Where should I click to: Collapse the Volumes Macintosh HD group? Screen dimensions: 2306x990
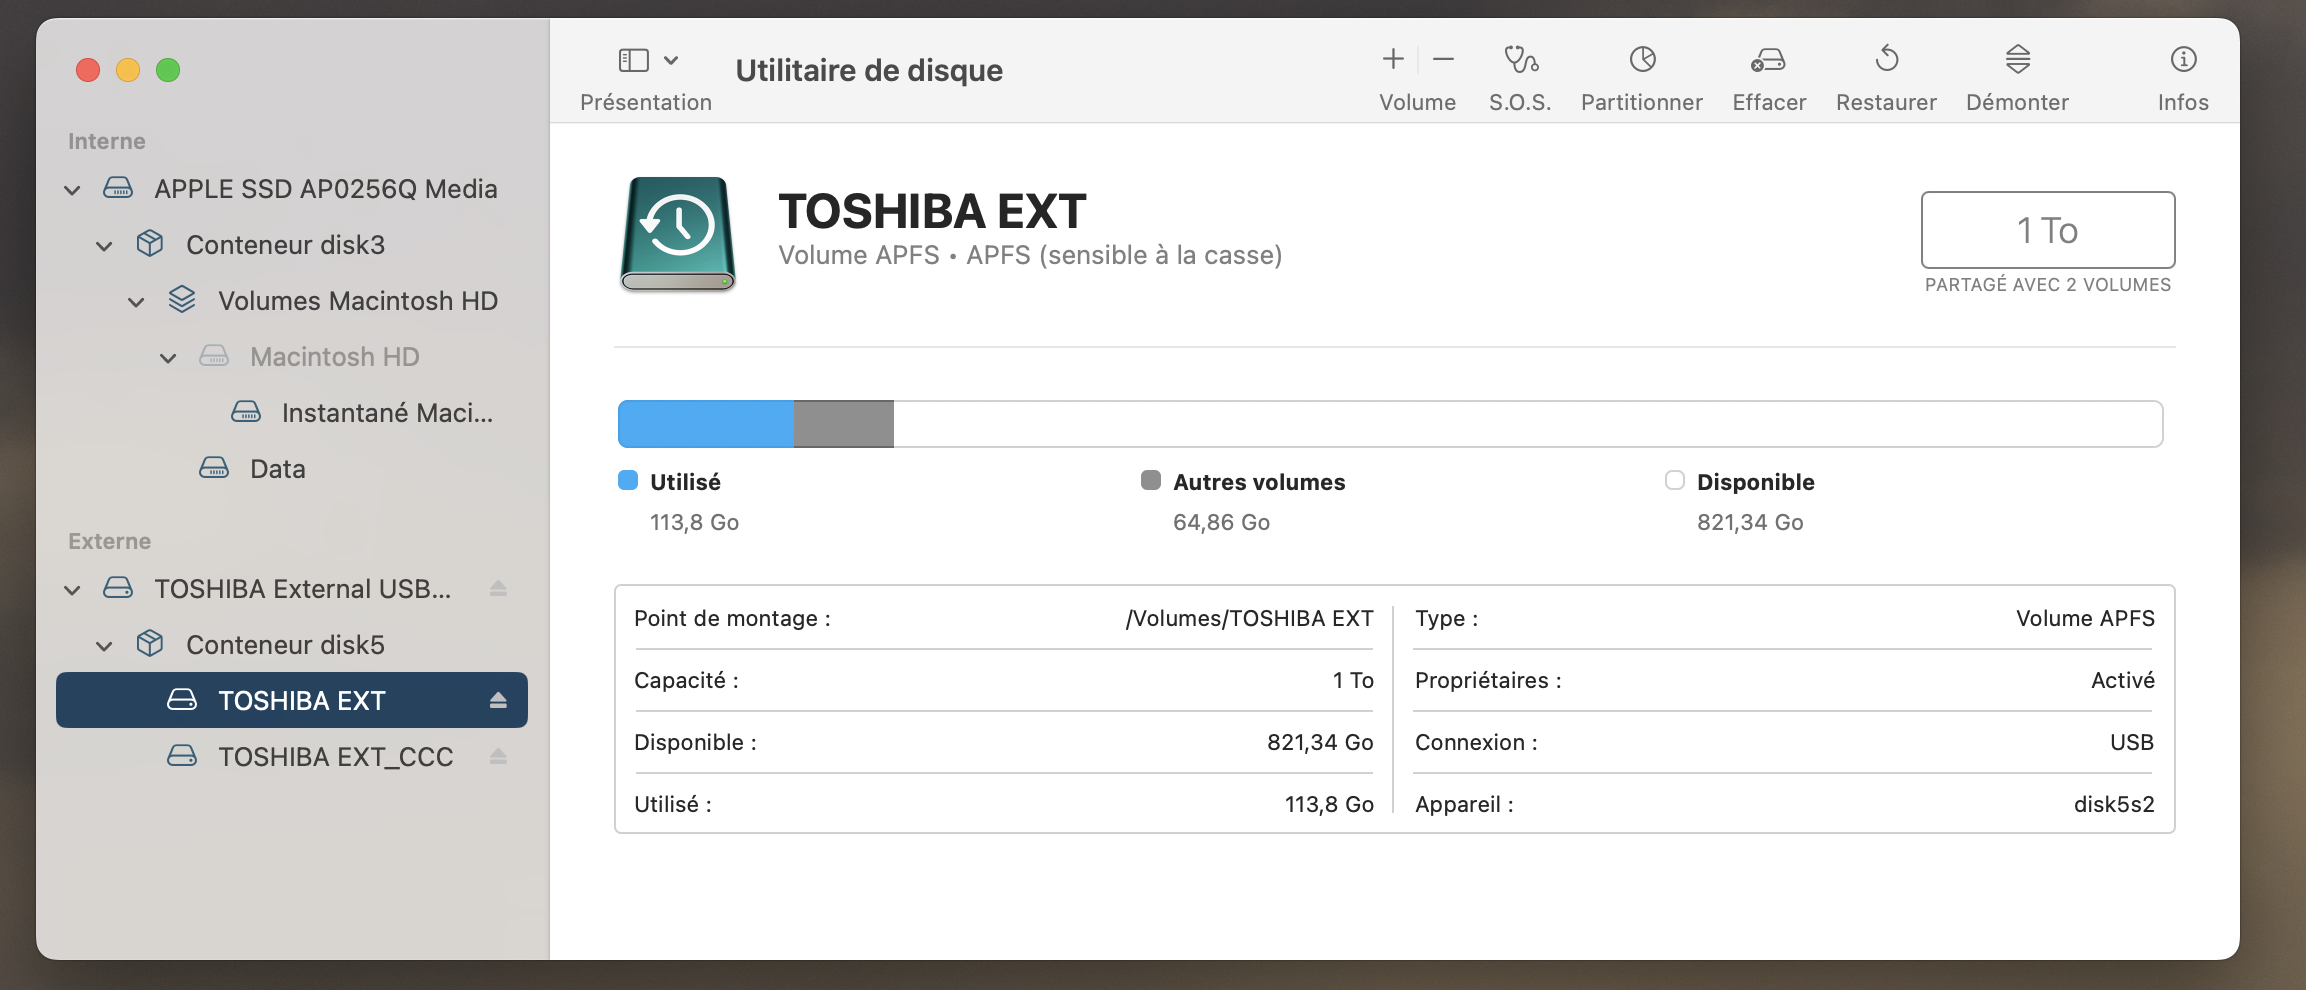point(136,301)
